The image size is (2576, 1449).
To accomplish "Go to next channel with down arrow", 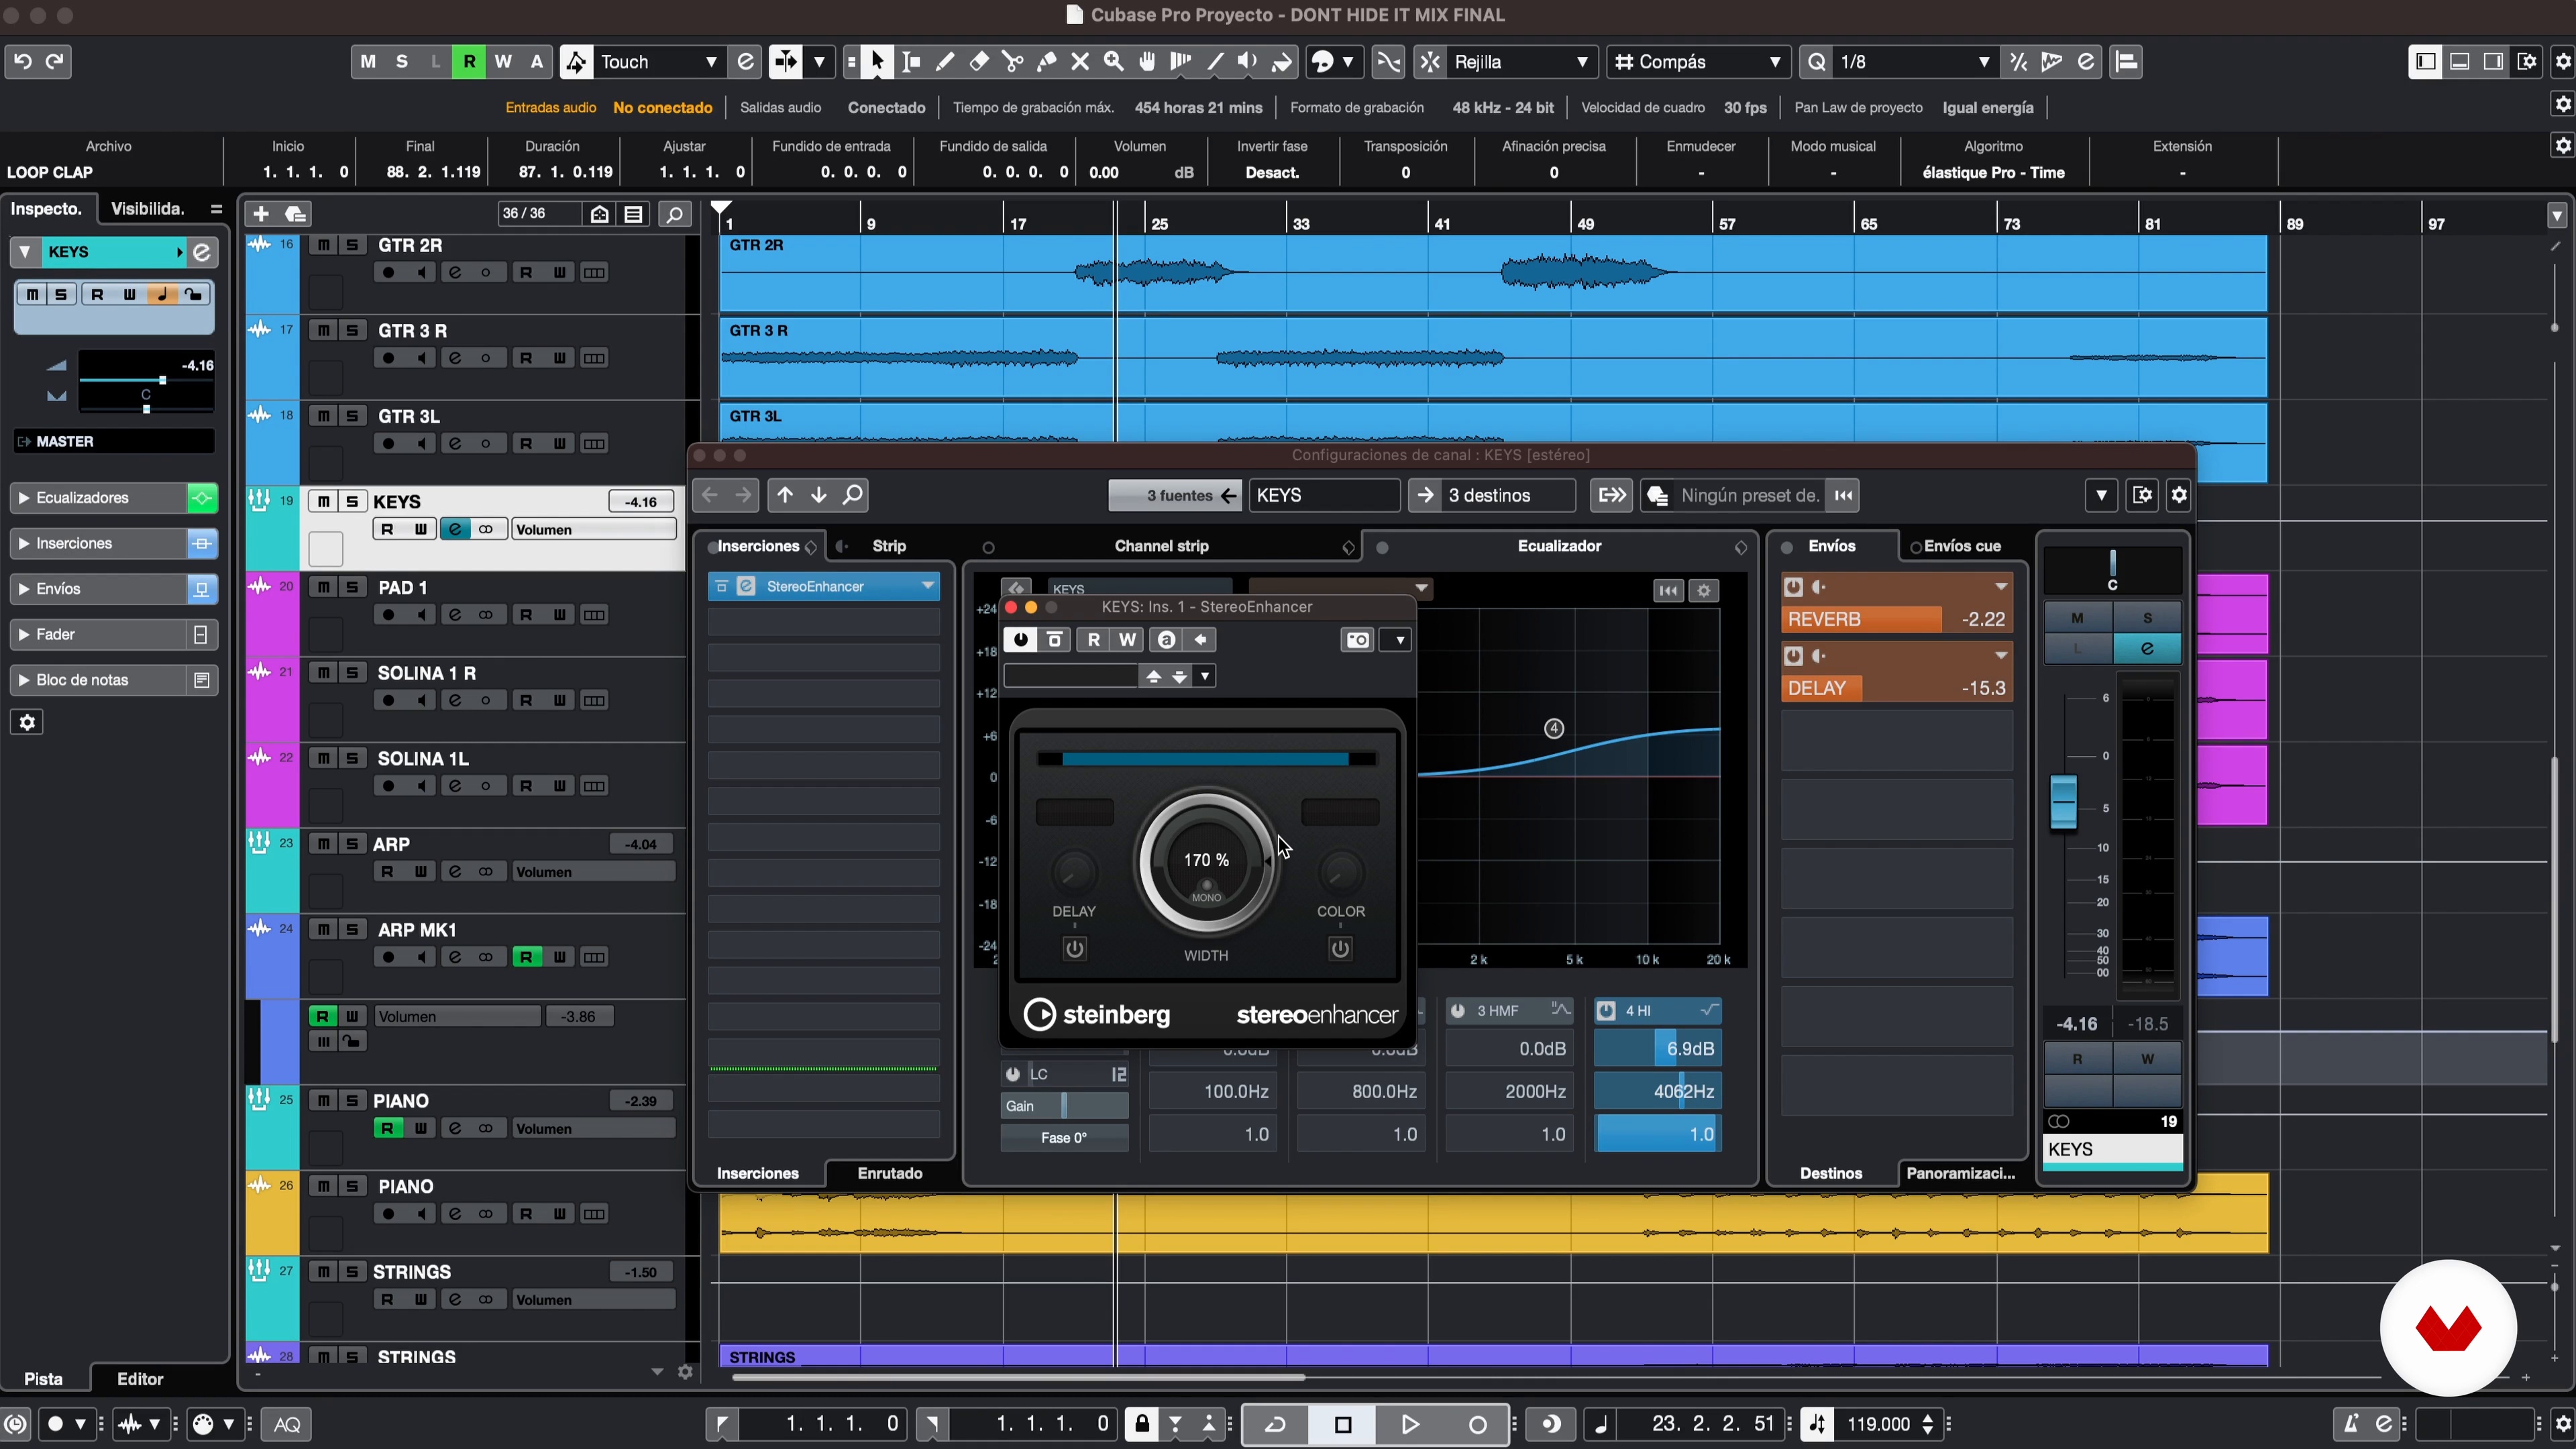I will tap(819, 495).
